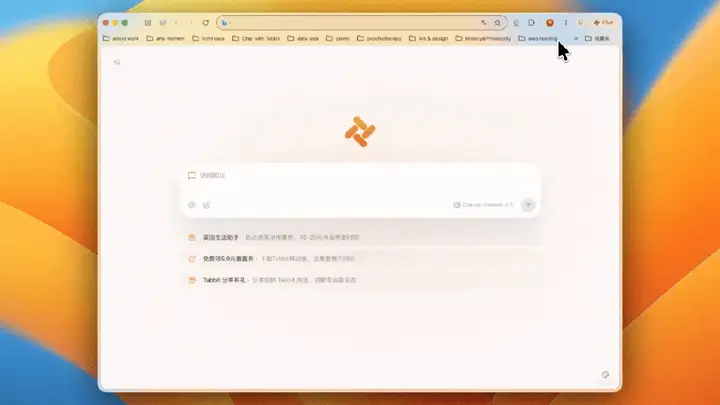The image size is (720, 405).
Task: Open the first suggestion about 美团生活助手
Action: 363,237
